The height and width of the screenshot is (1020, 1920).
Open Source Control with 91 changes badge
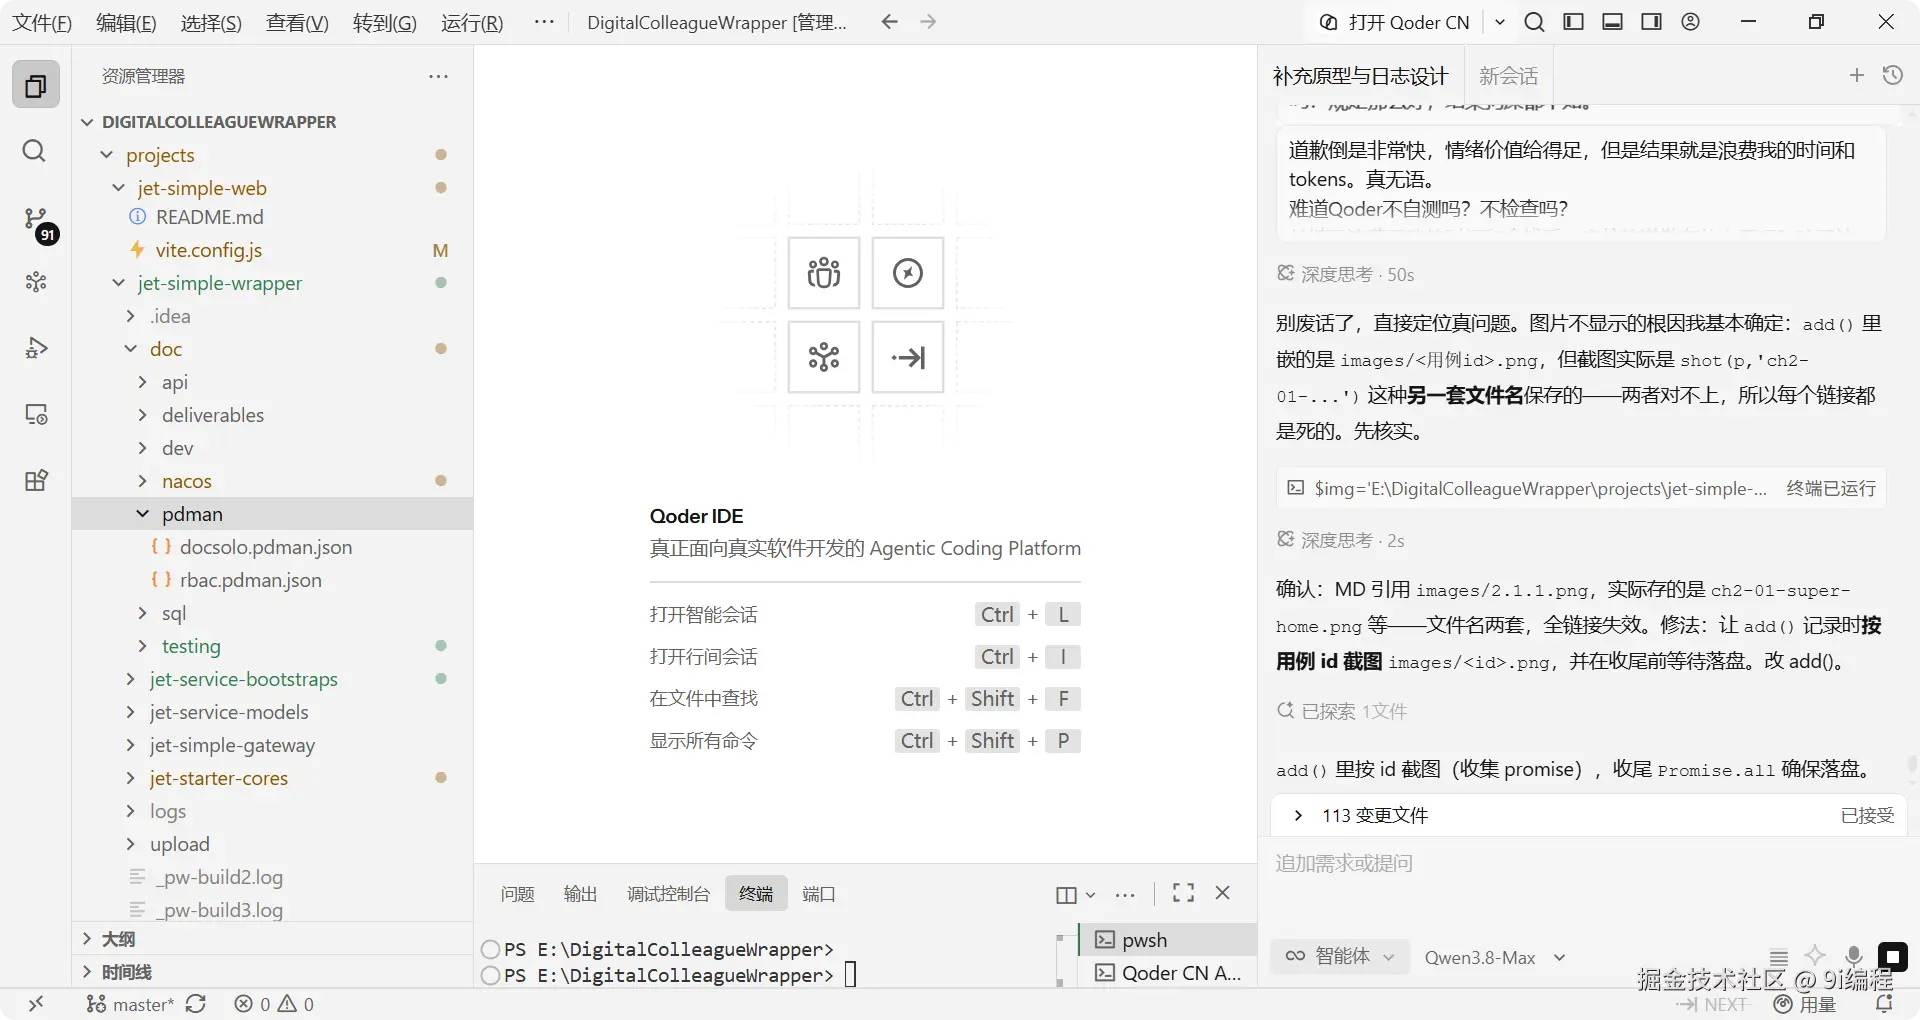pyautogui.click(x=38, y=223)
